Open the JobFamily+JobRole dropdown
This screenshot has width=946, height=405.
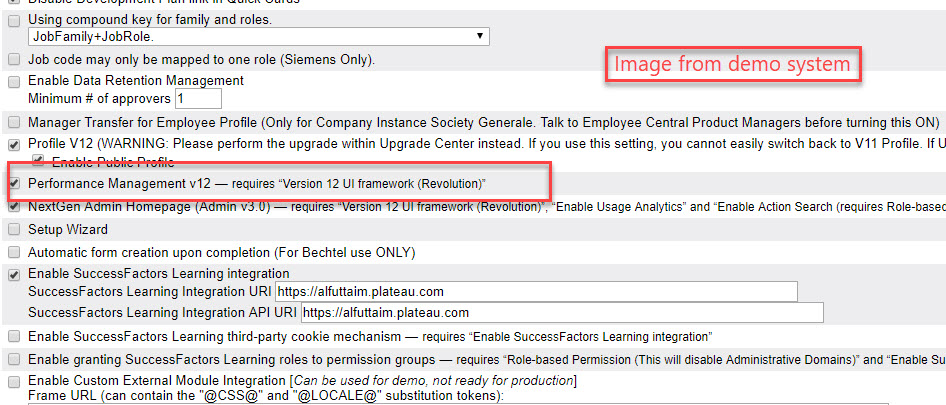click(259, 37)
